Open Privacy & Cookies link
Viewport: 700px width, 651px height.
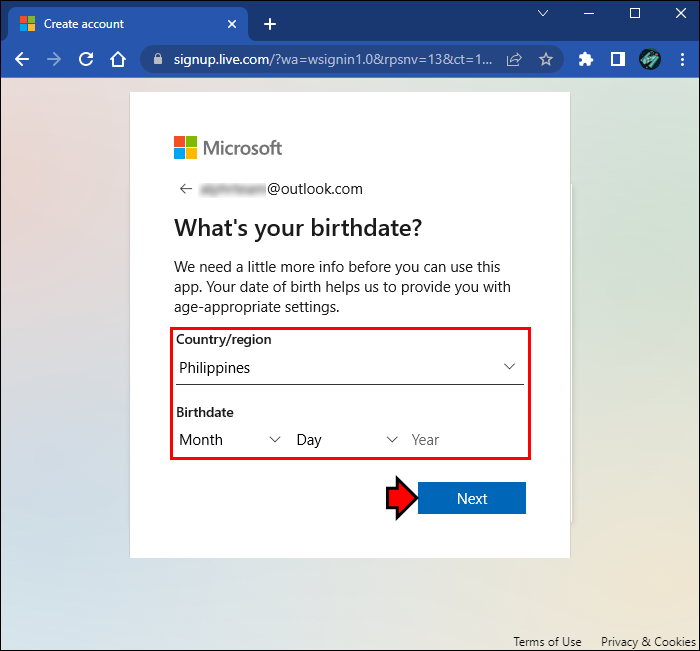649,642
